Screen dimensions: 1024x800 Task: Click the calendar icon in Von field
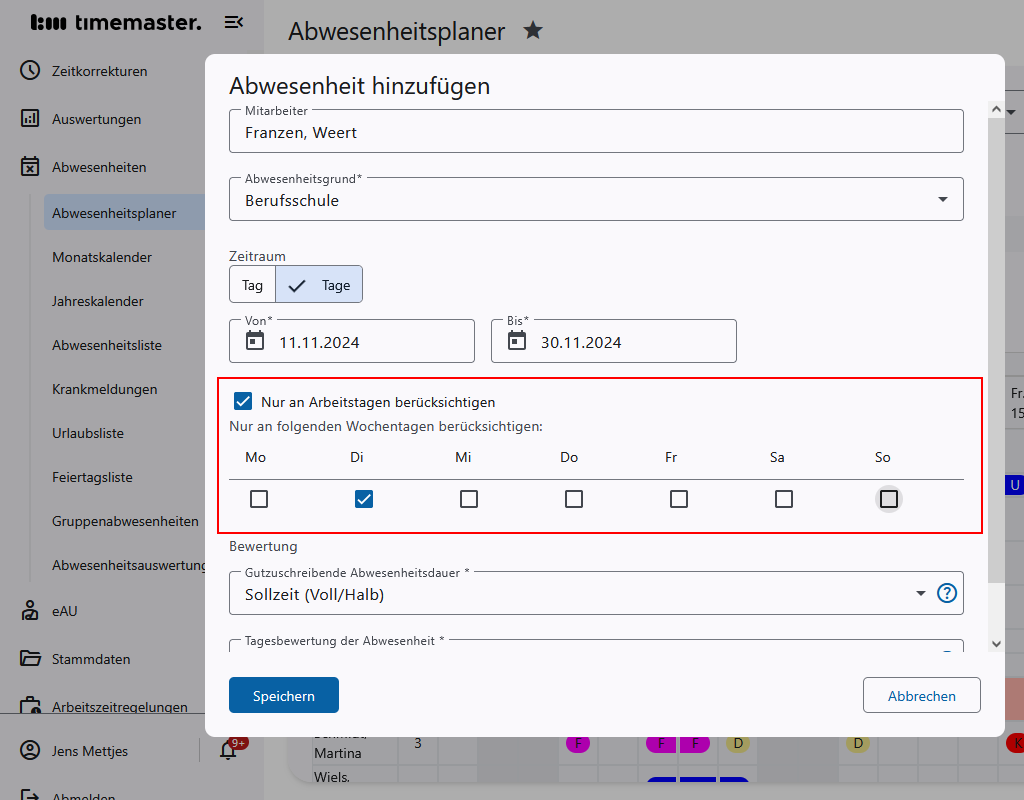click(255, 341)
